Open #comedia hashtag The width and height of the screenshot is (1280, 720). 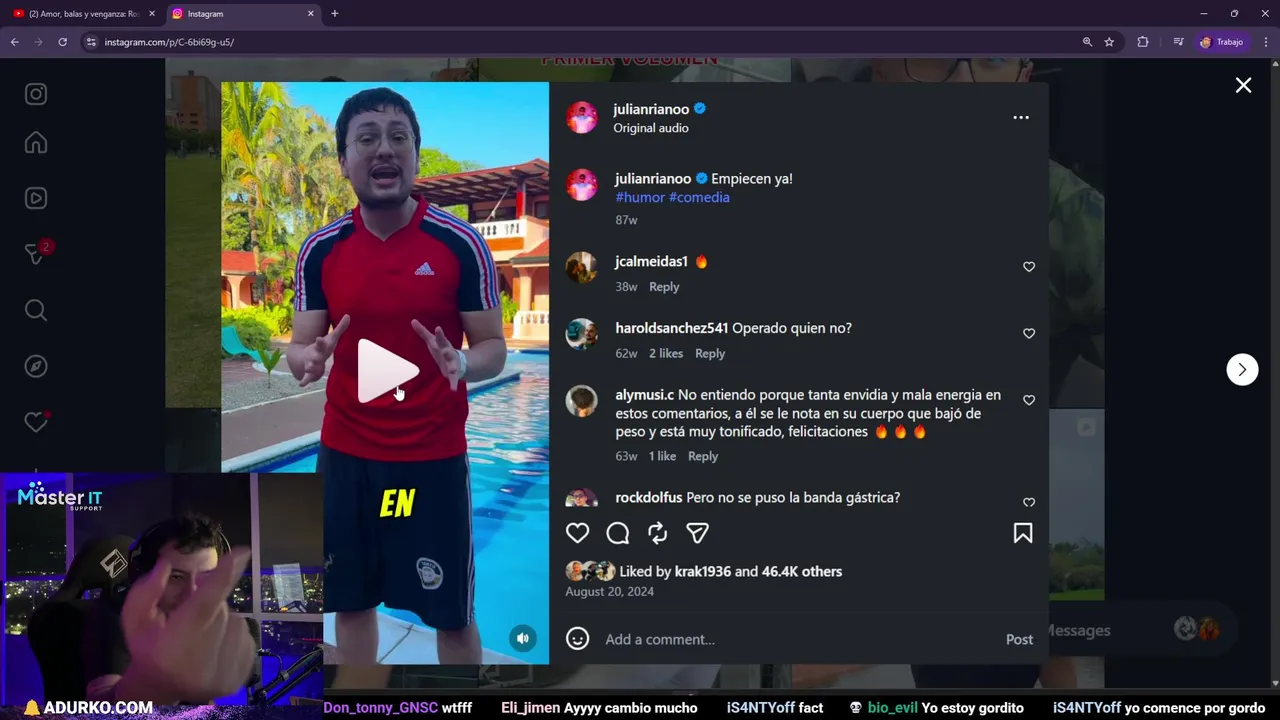(699, 197)
